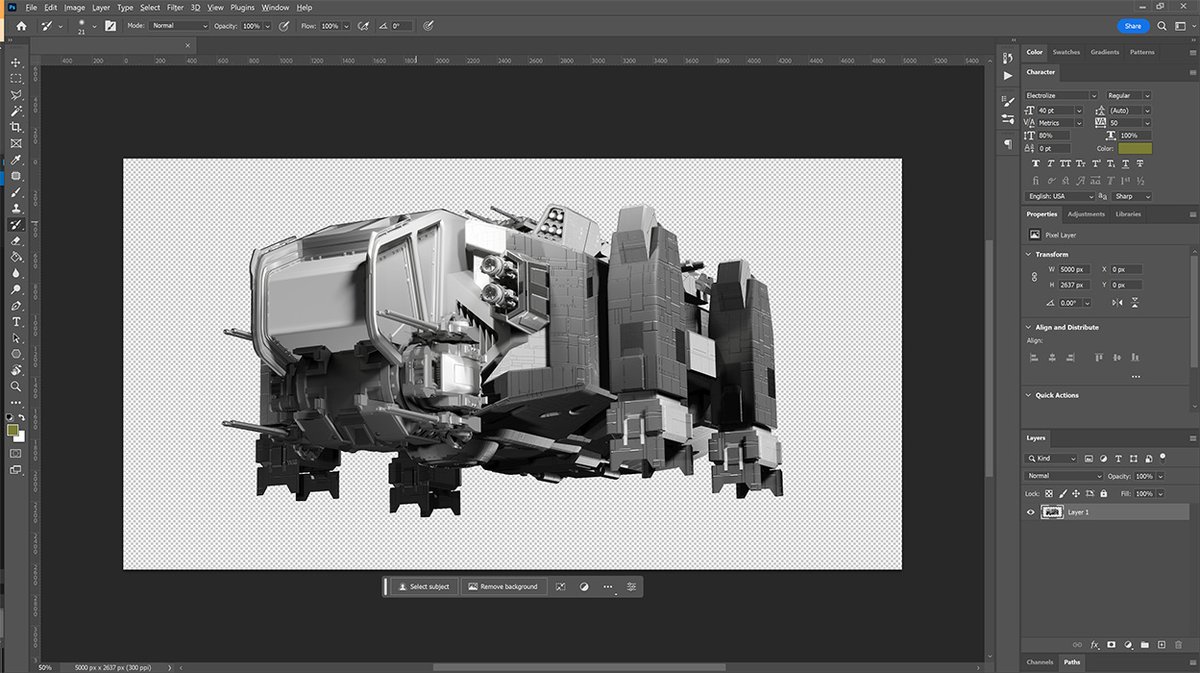Viewport: 1200px width, 673px height.
Task: Click the Remove background button
Action: click(503, 587)
